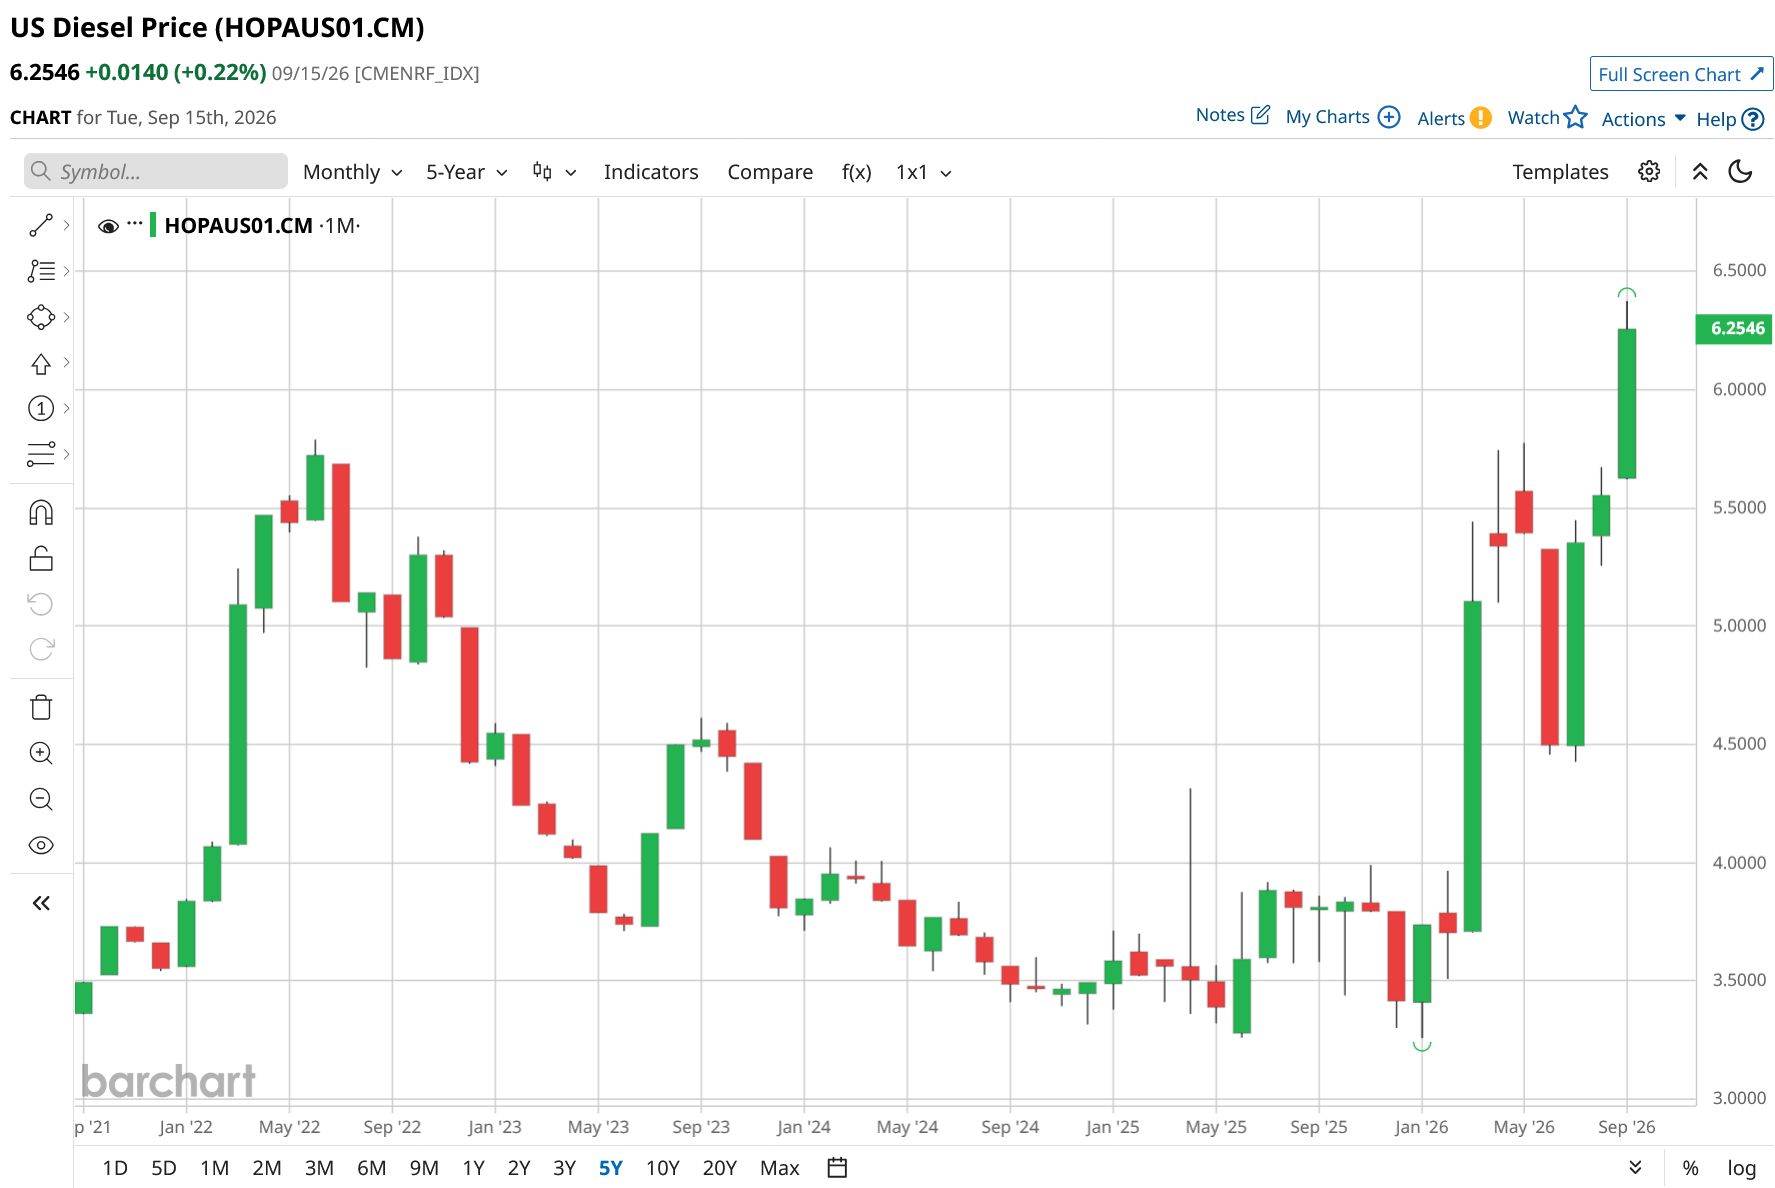
Task: Open the Indicators menu
Action: click(651, 172)
